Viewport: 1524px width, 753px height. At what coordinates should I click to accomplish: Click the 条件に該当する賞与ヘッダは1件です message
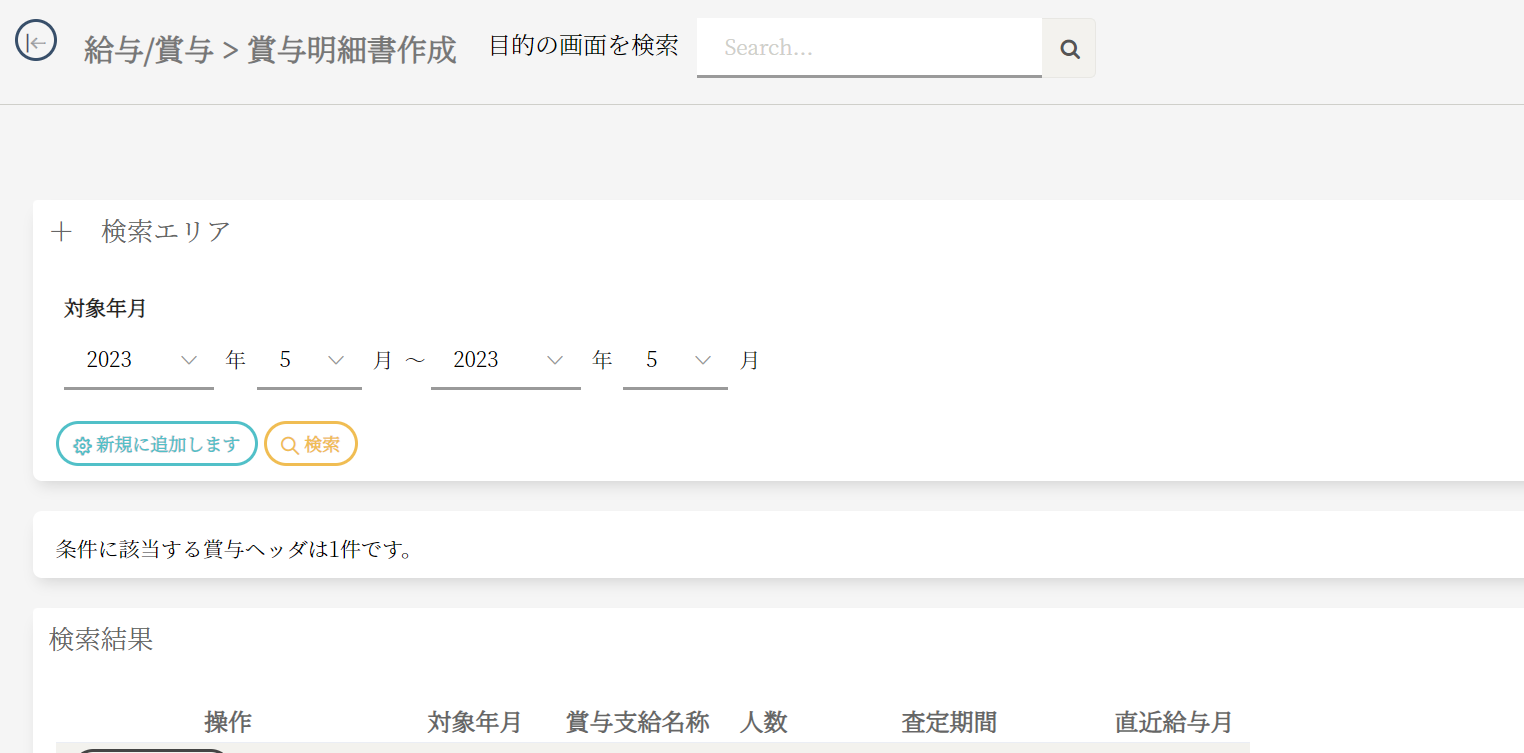(235, 549)
